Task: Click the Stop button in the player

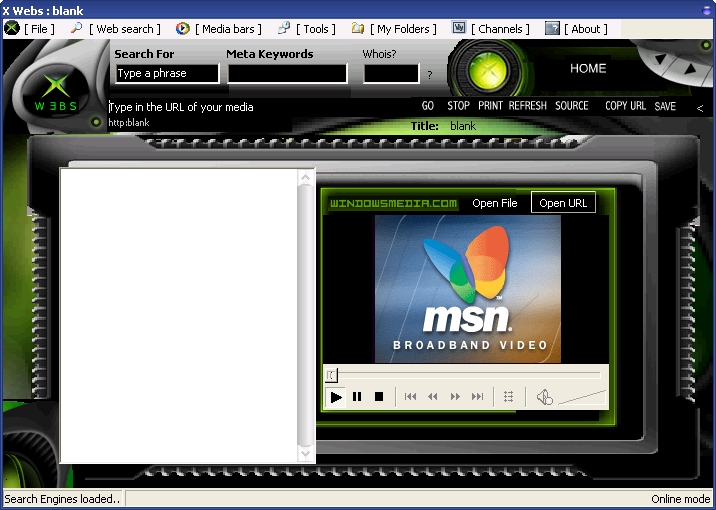Action: 379,397
